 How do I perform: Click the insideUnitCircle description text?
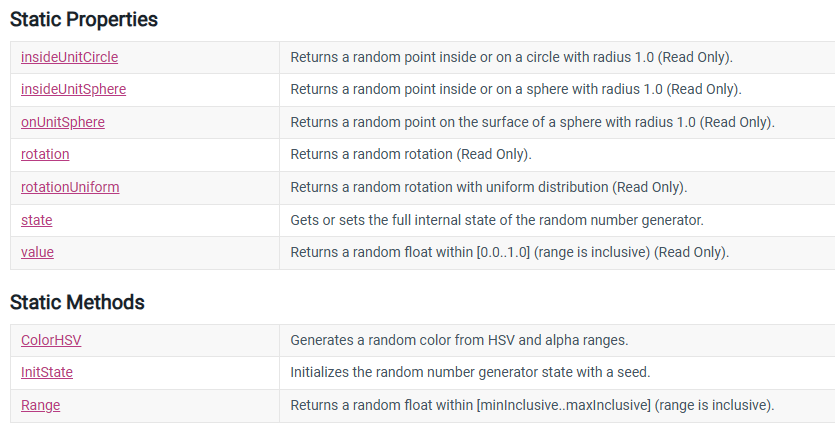click(x=511, y=57)
